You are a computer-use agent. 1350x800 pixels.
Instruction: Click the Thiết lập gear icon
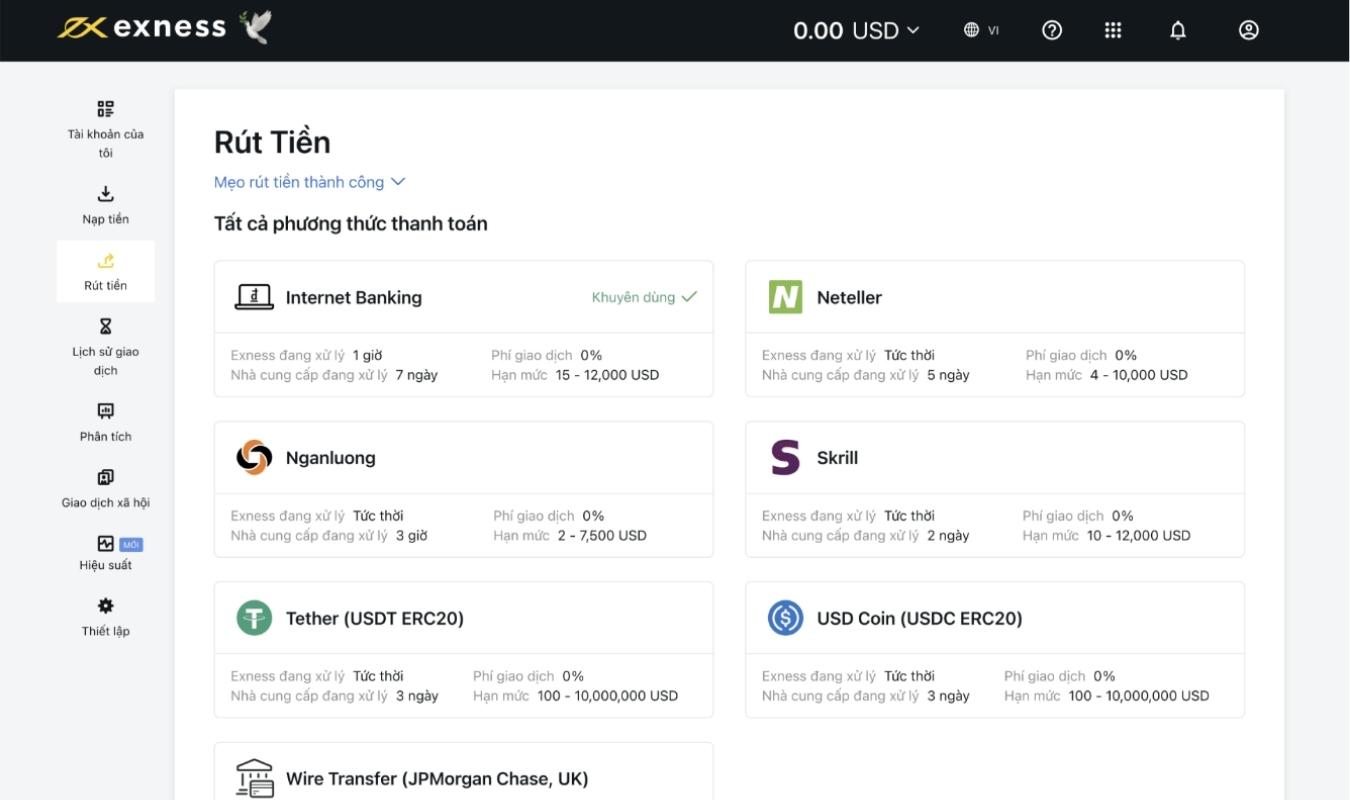pos(105,606)
